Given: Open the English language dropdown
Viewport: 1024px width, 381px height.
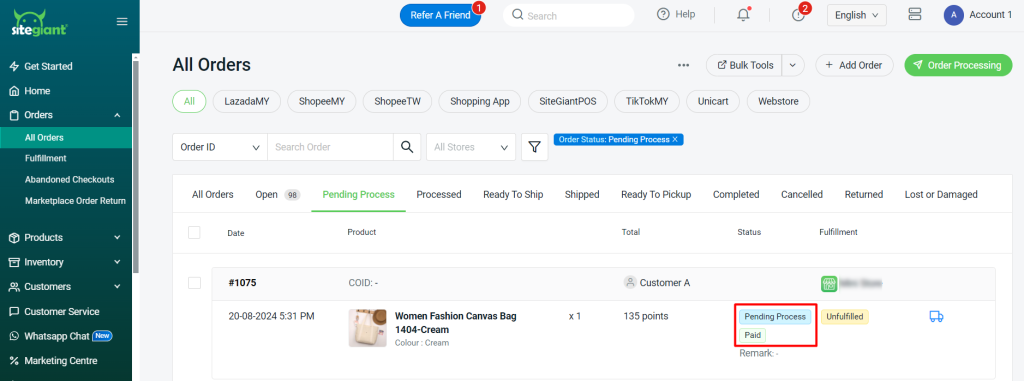Looking at the screenshot, I should [x=857, y=15].
